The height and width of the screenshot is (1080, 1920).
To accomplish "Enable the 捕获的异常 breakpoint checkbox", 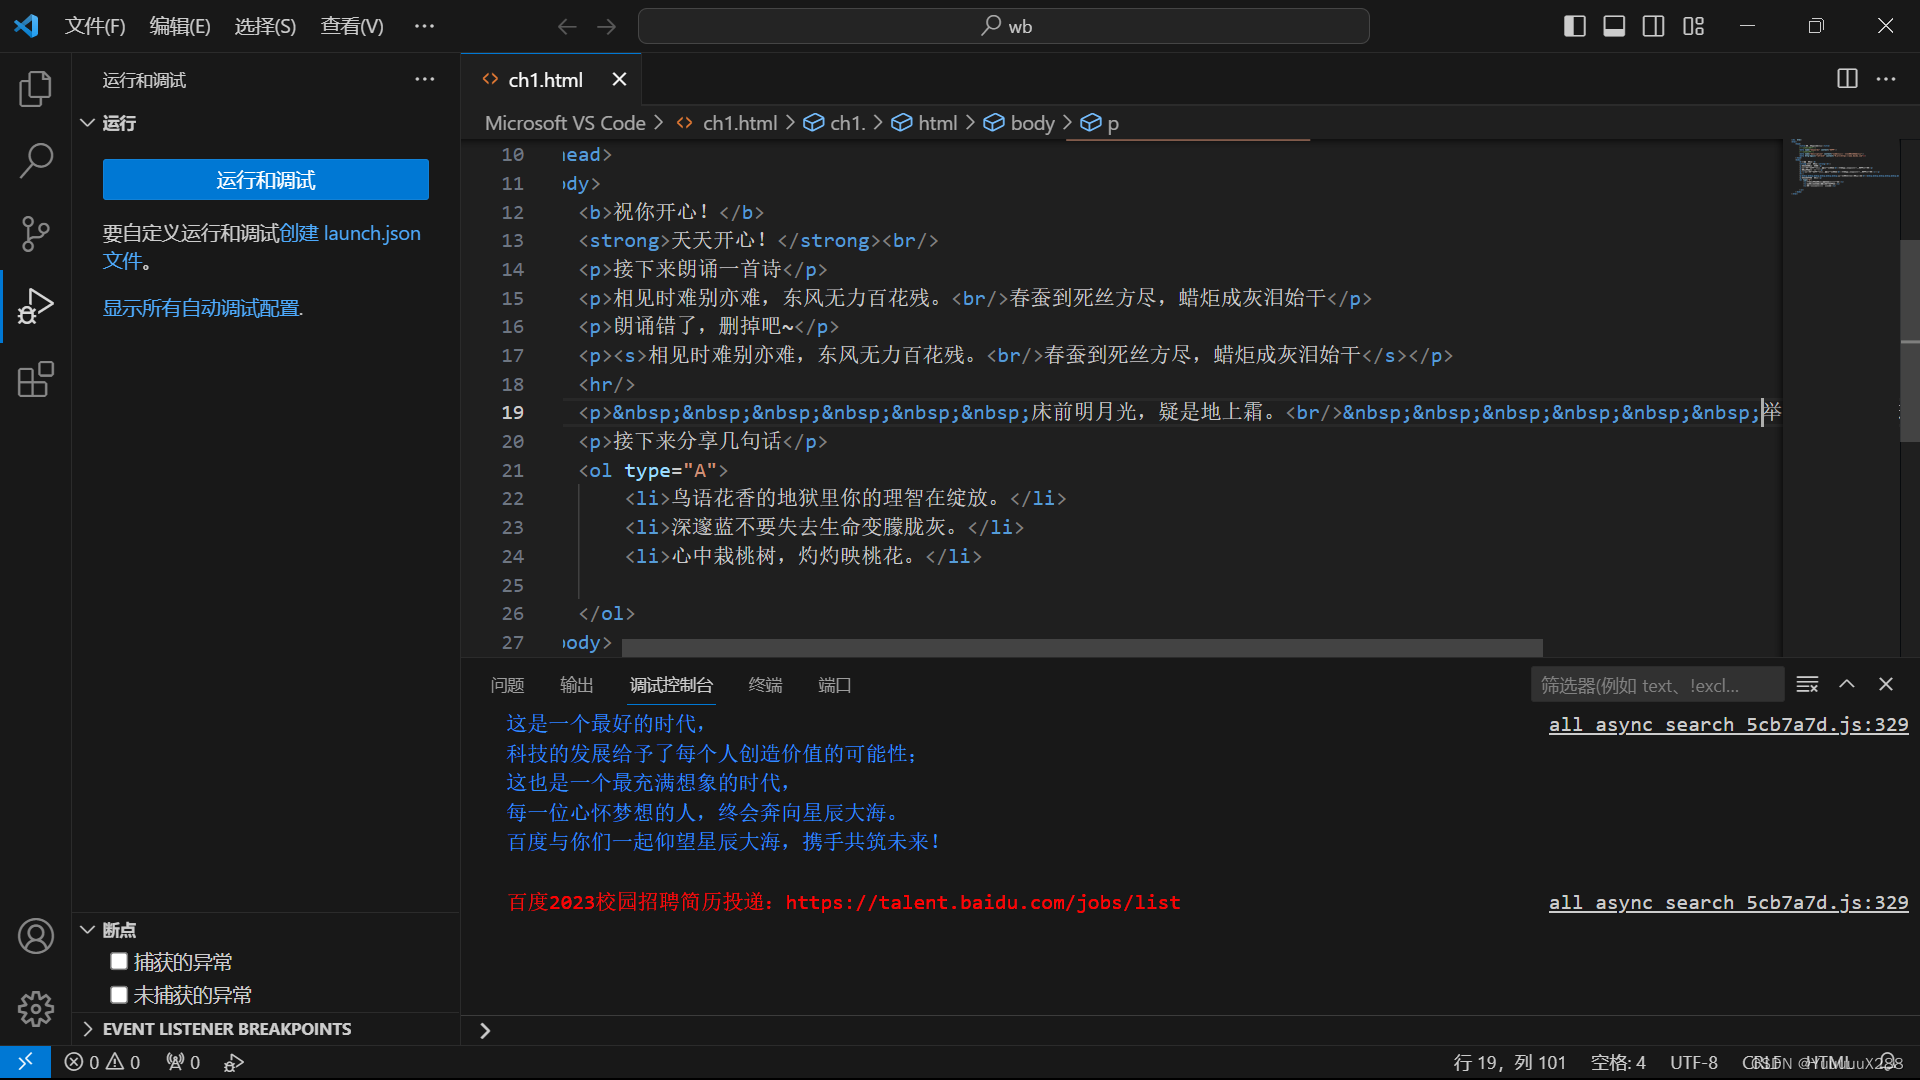I will click(119, 962).
